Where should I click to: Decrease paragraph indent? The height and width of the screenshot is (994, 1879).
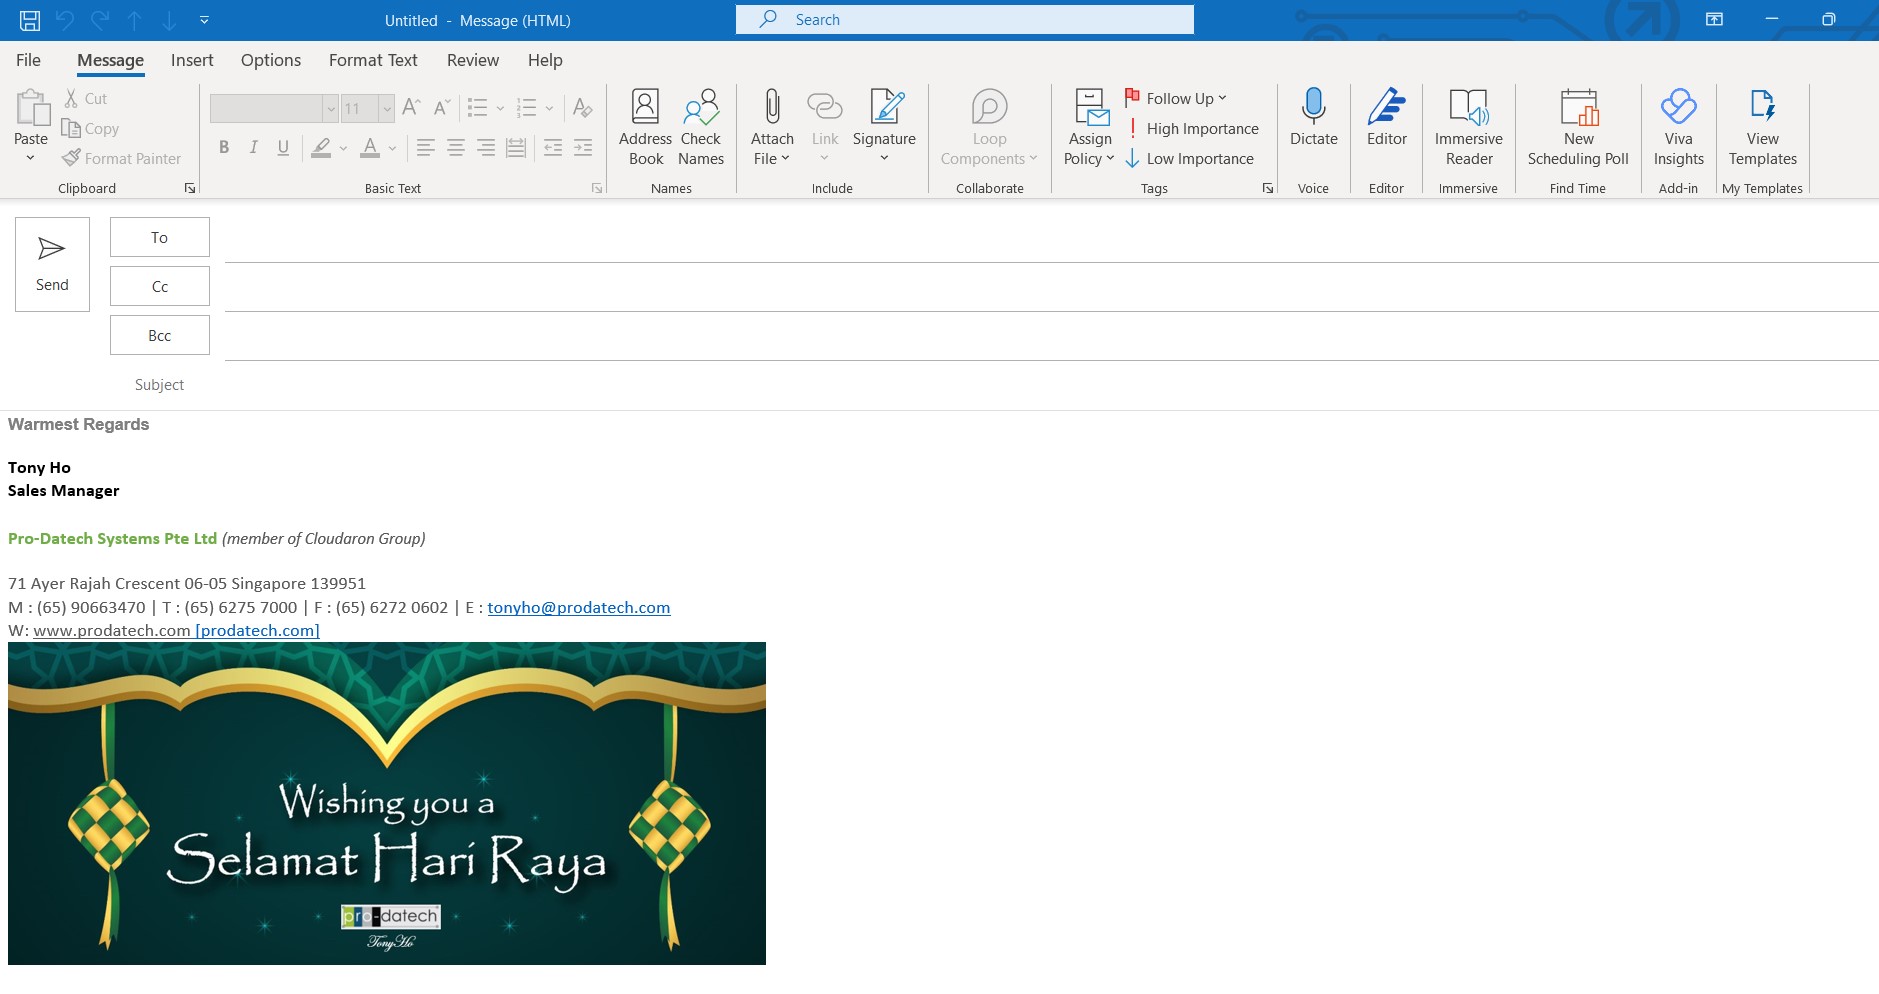[553, 148]
